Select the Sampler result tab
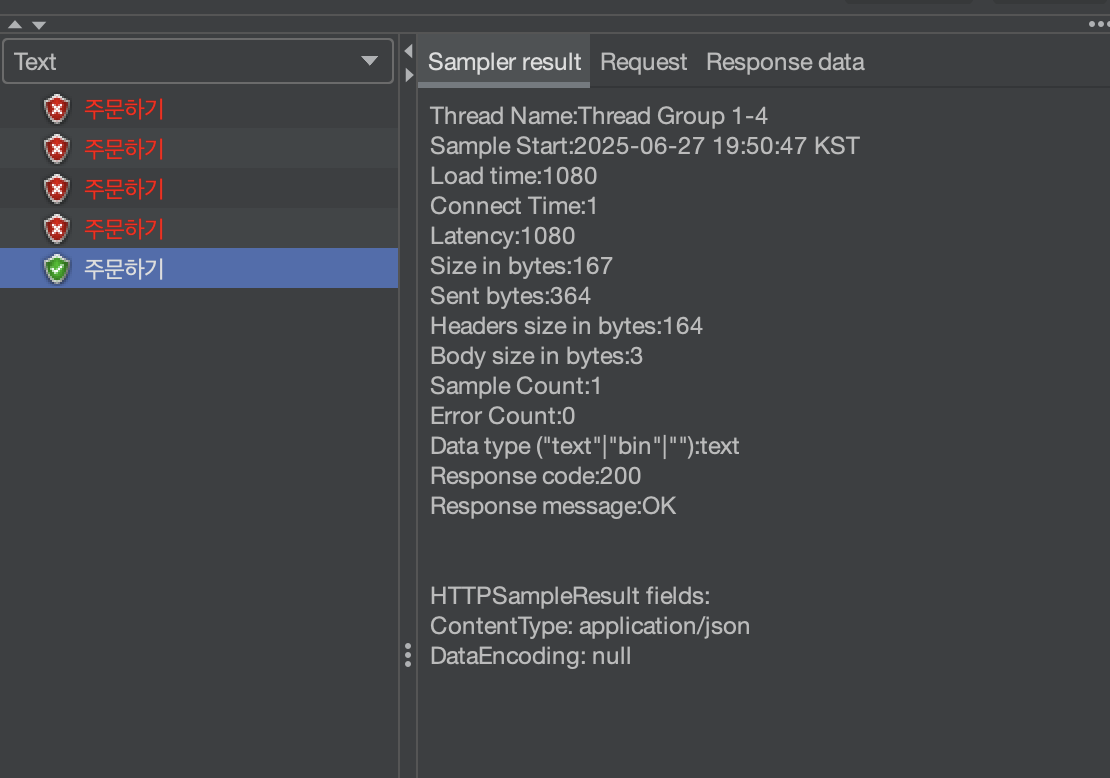This screenshot has width=1110, height=778. point(504,62)
